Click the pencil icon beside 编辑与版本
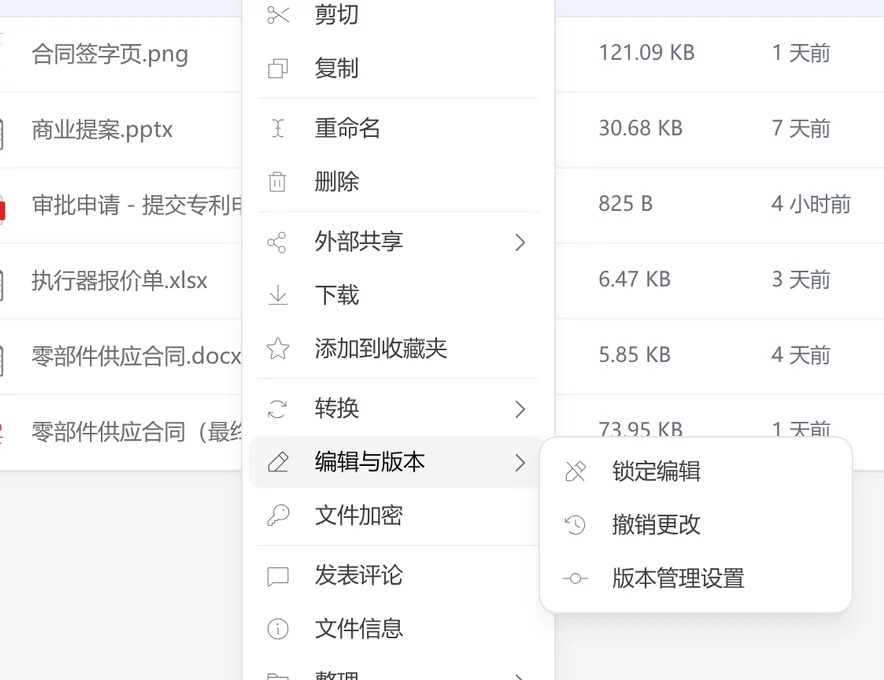The image size is (884, 680). pos(278,462)
